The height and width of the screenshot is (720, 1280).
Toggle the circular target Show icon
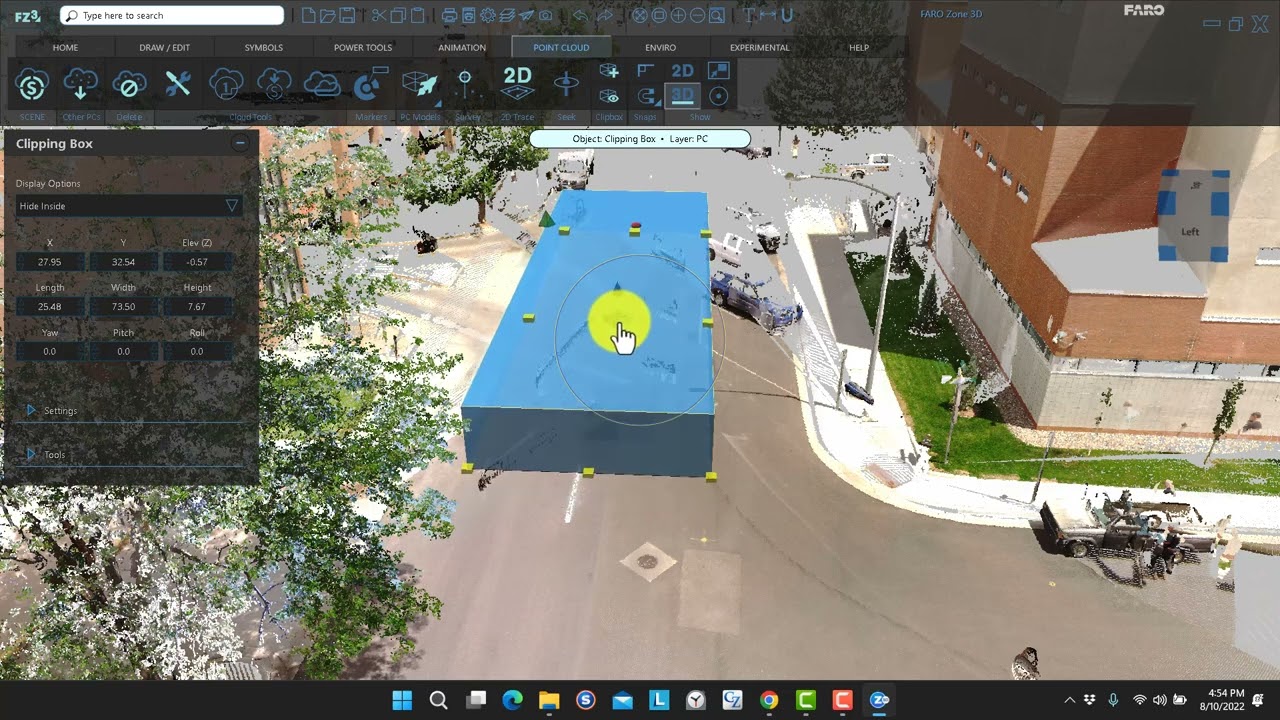click(718, 96)
